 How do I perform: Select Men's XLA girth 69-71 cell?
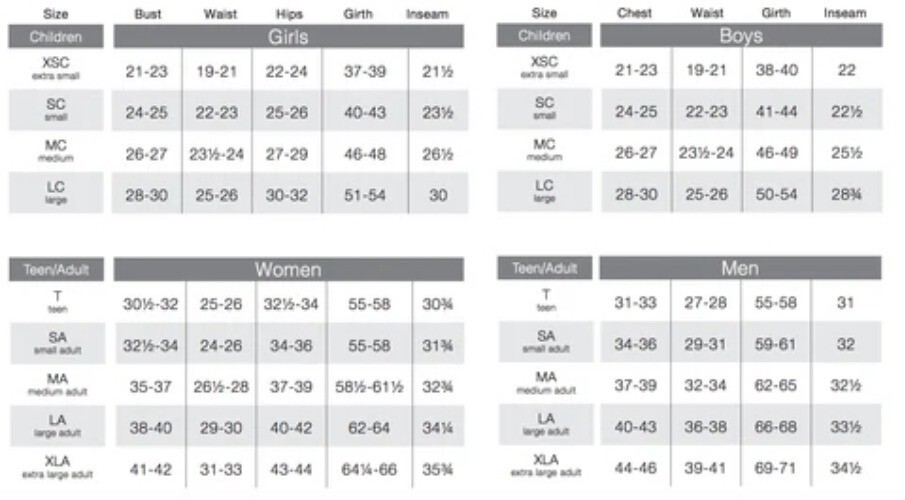click(776, 467)
